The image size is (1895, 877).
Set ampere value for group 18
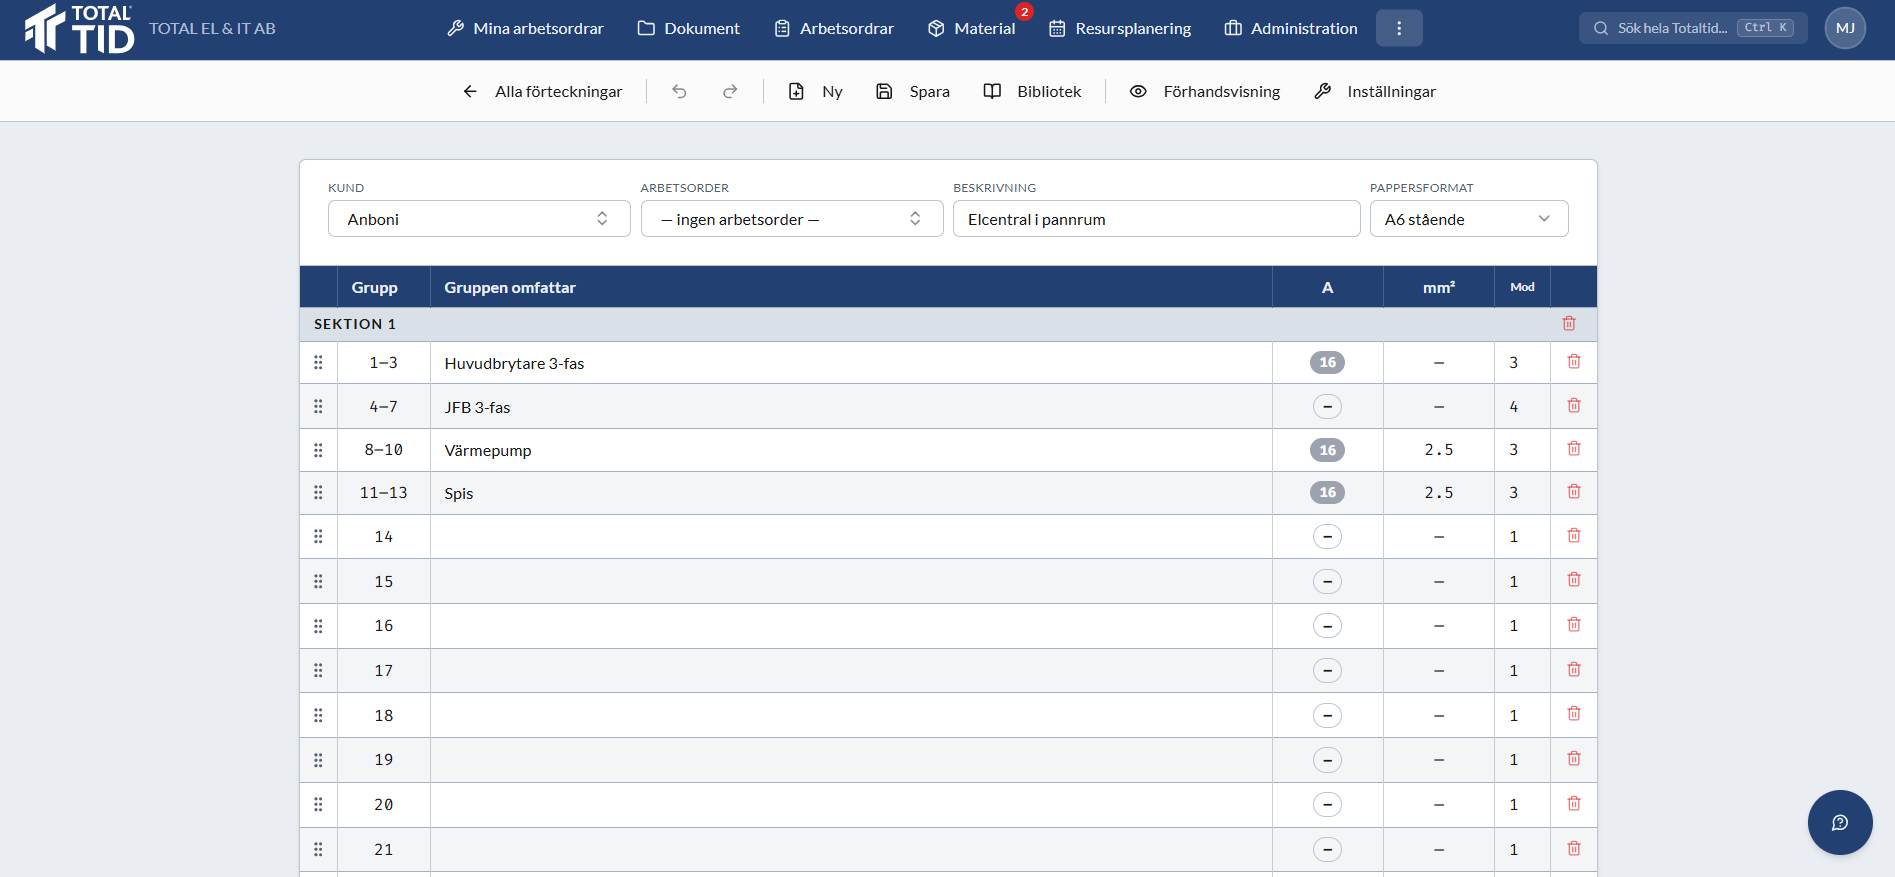coord(1327,715)
